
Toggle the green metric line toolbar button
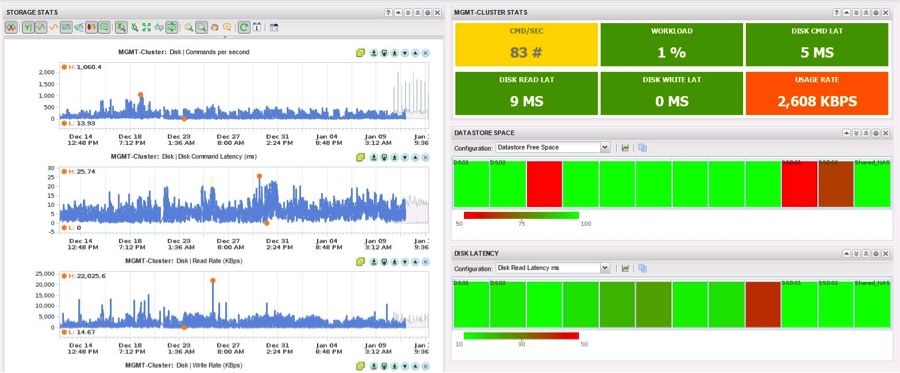point(41,27)
